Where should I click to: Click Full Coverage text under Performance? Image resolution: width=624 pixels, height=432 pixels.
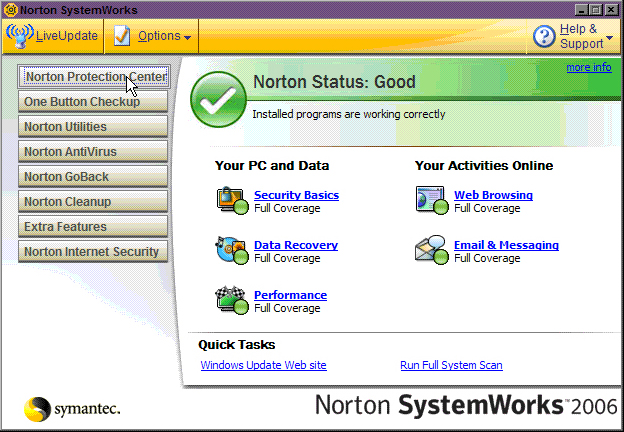287,309
